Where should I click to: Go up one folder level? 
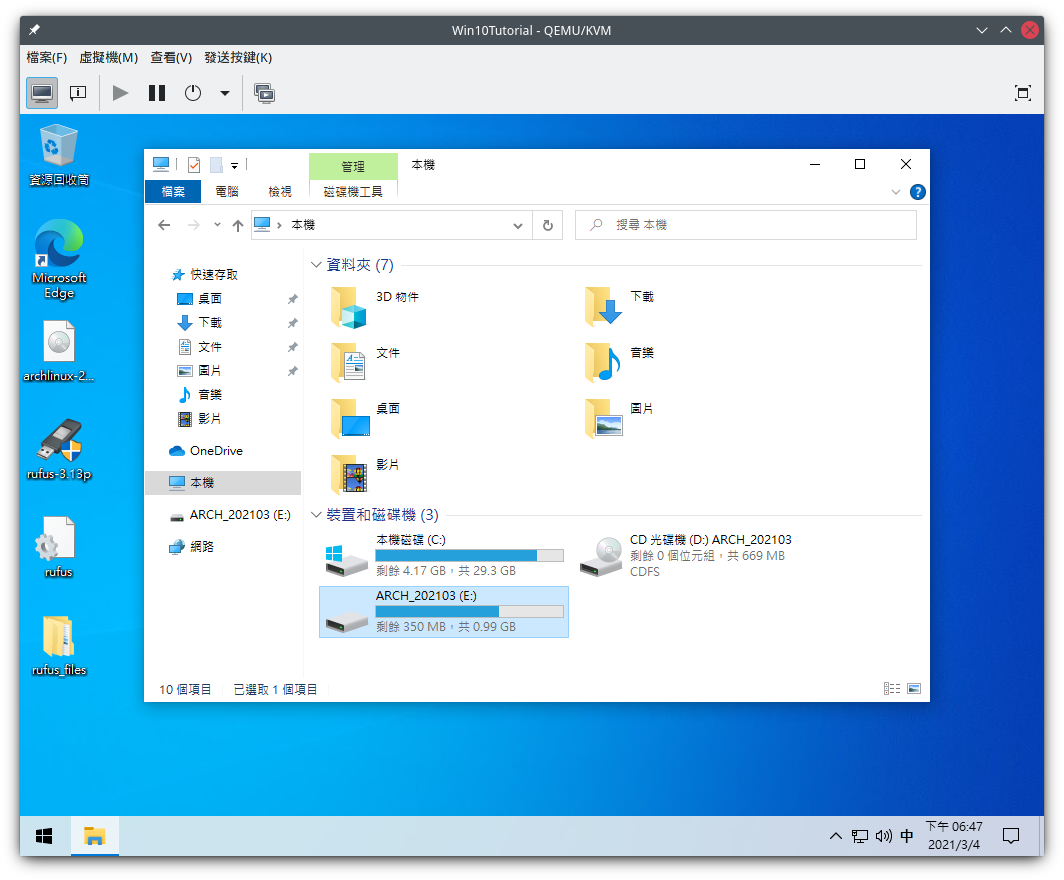pyautogui.click(x=238, y=225)
